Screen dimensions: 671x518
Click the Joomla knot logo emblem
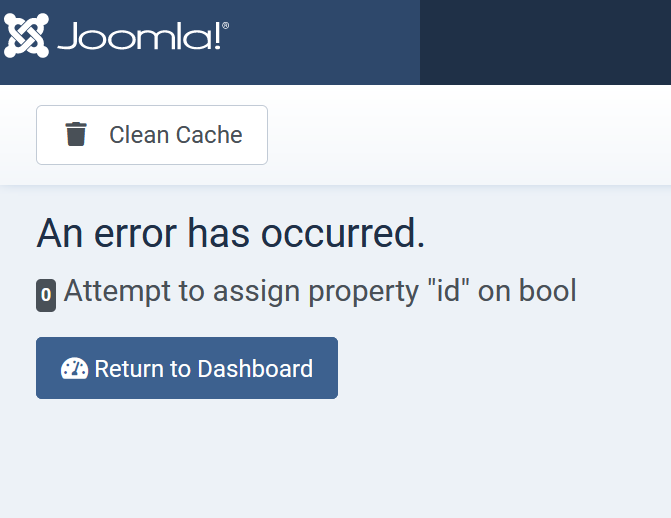(x=26, y=36)
